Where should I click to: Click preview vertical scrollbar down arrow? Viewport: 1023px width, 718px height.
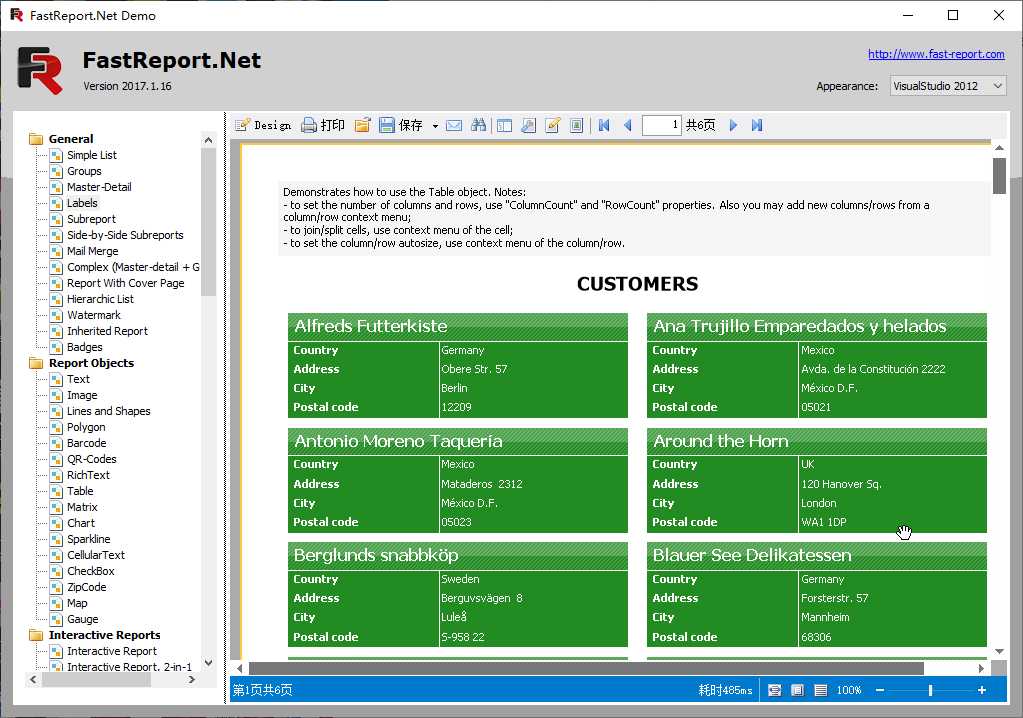999,651
